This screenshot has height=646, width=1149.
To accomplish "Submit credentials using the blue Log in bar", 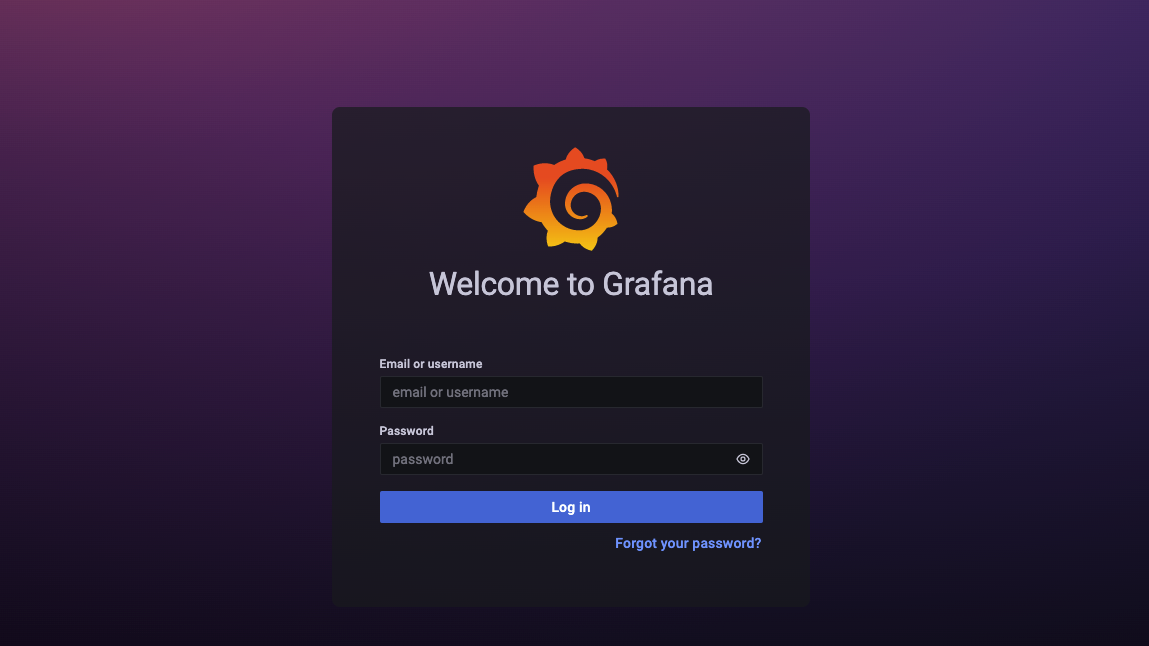I will pos(571,507).
